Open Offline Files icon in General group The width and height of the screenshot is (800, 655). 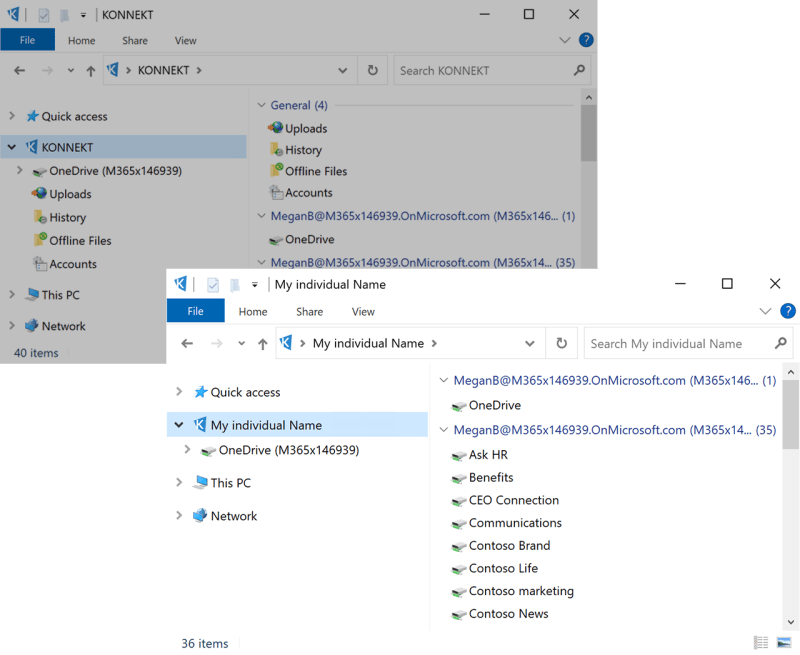276,170
